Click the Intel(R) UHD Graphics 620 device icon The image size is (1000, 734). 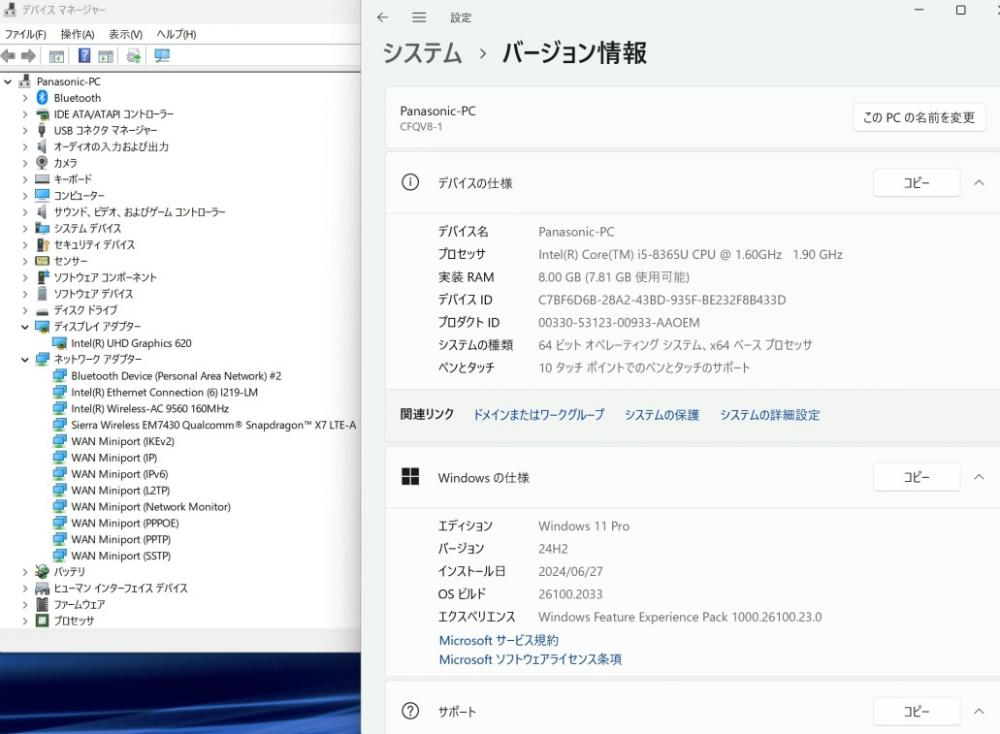(x=59, y=343)
